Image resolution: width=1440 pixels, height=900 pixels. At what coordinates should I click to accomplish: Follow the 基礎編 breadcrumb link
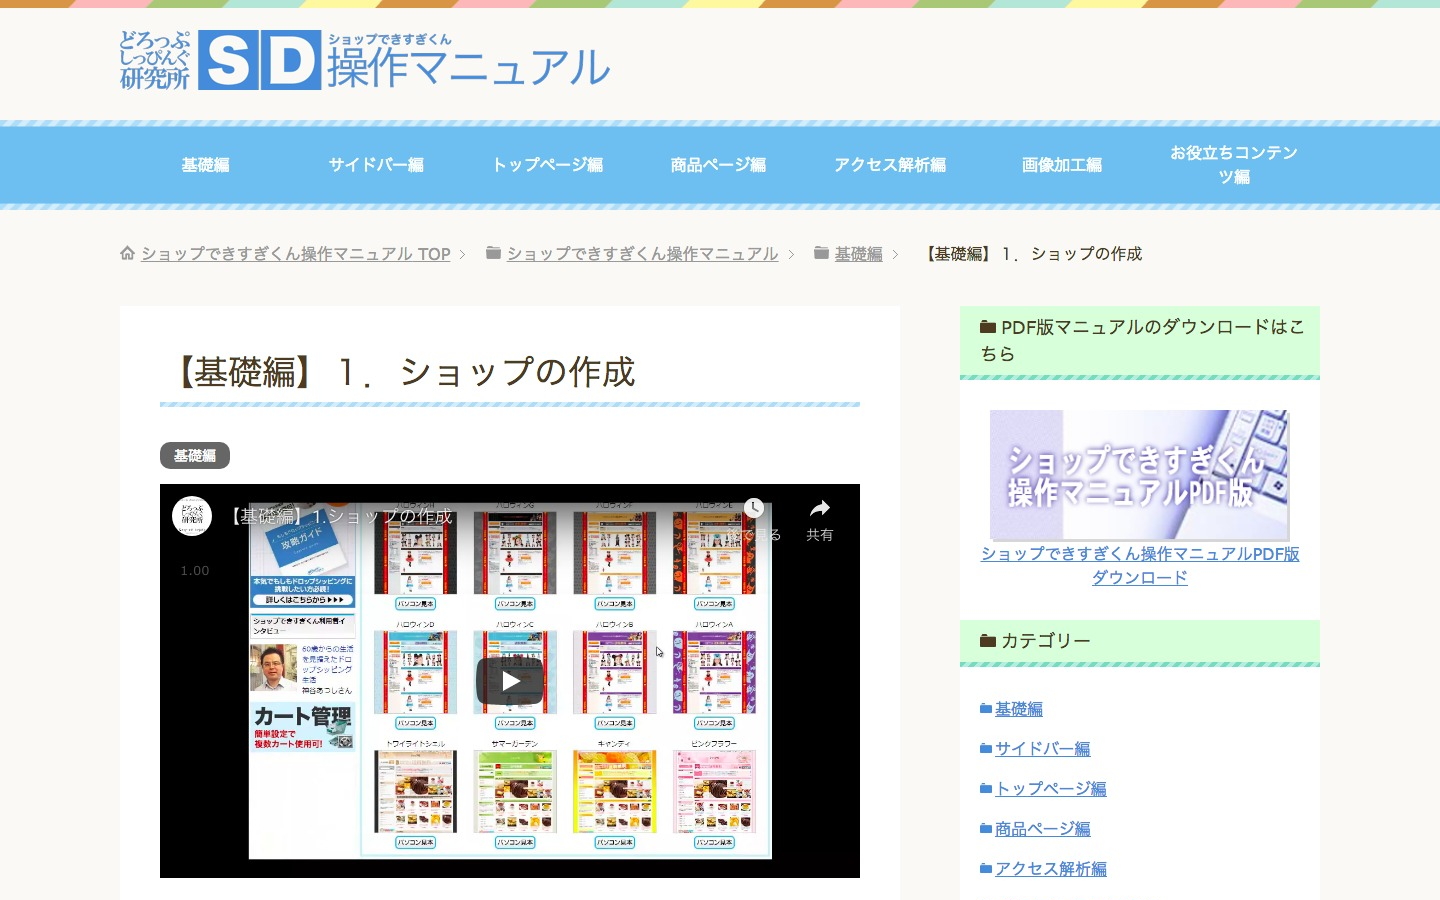(859, 254)
